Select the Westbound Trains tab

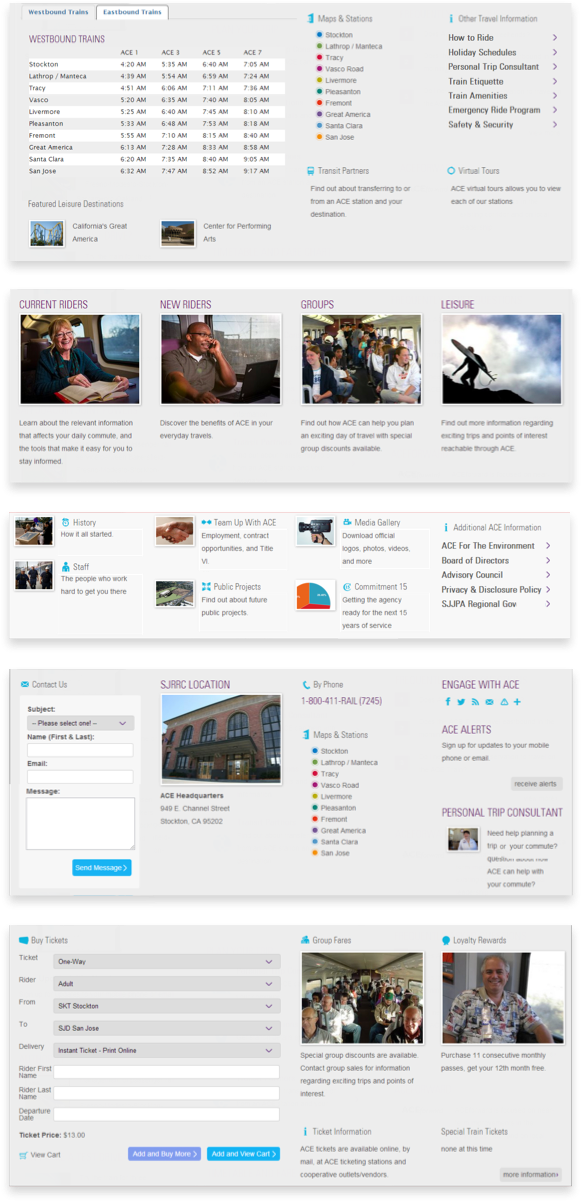(x=58, y=12)
